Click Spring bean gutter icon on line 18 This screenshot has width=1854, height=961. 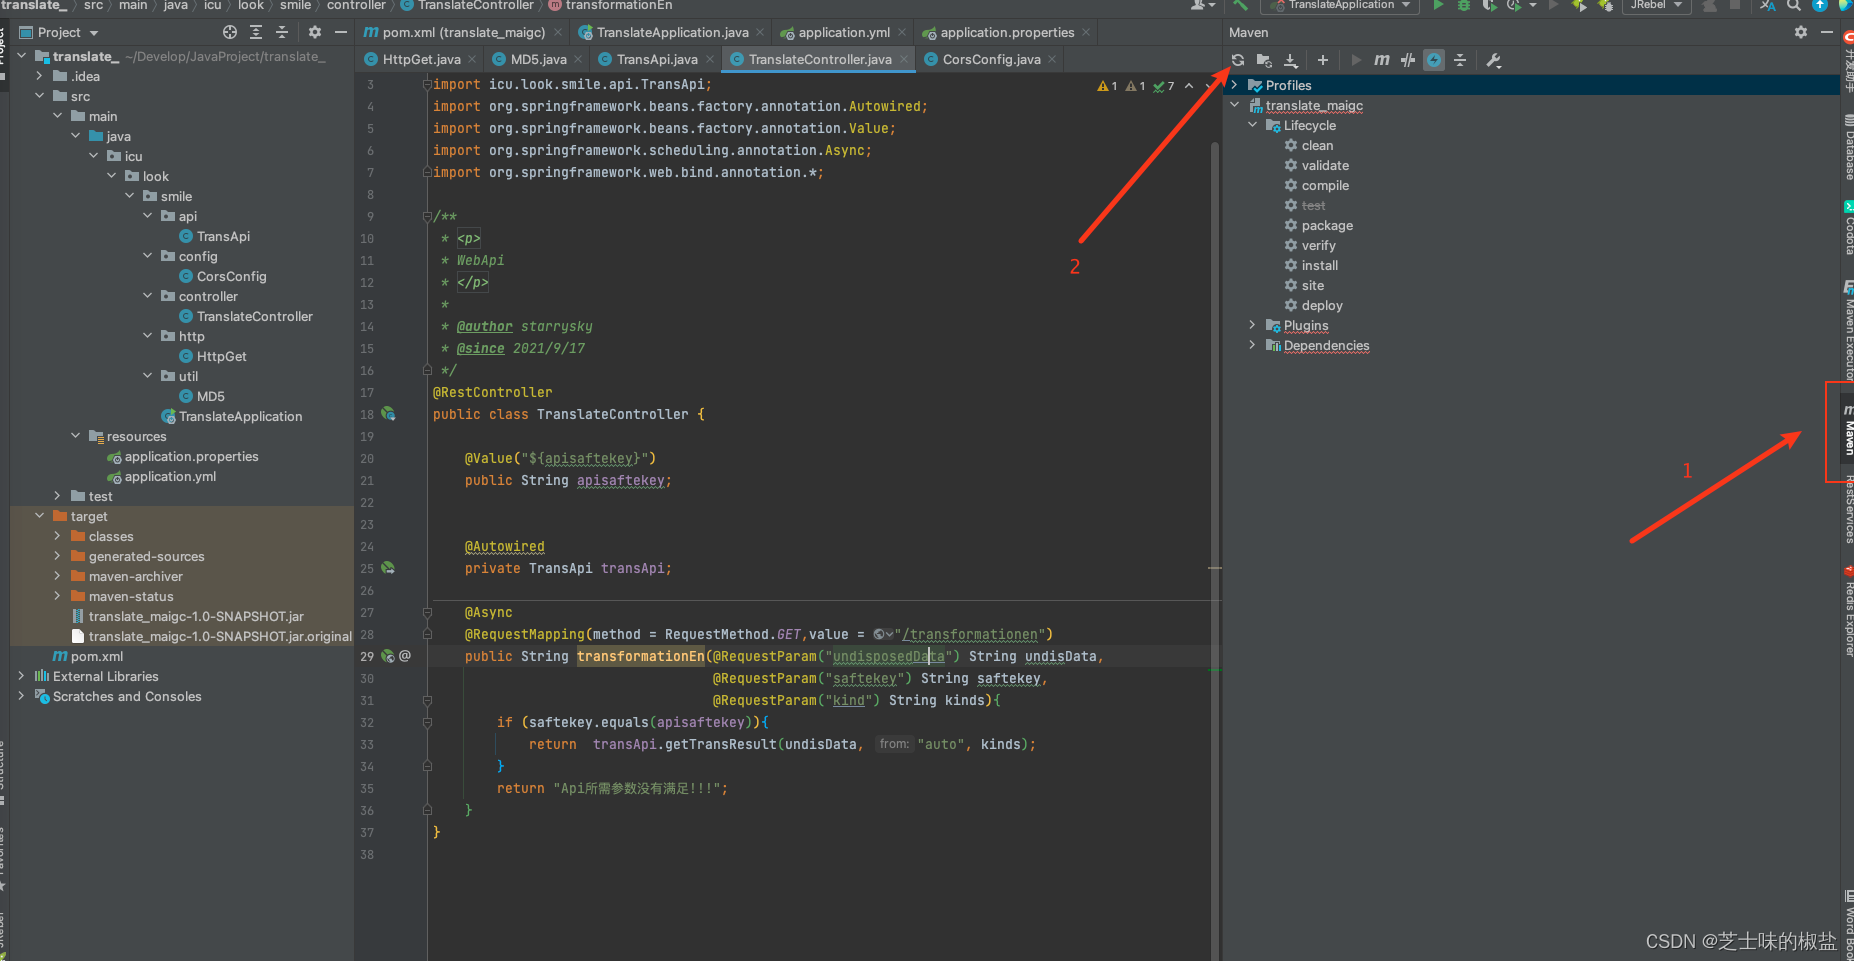coord(388,414)
